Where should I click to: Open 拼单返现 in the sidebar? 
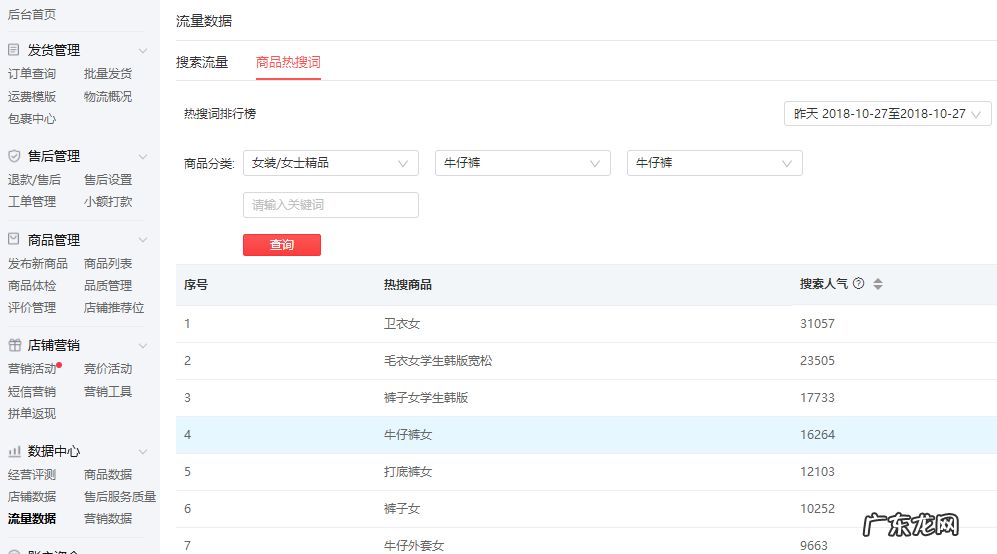32,413
